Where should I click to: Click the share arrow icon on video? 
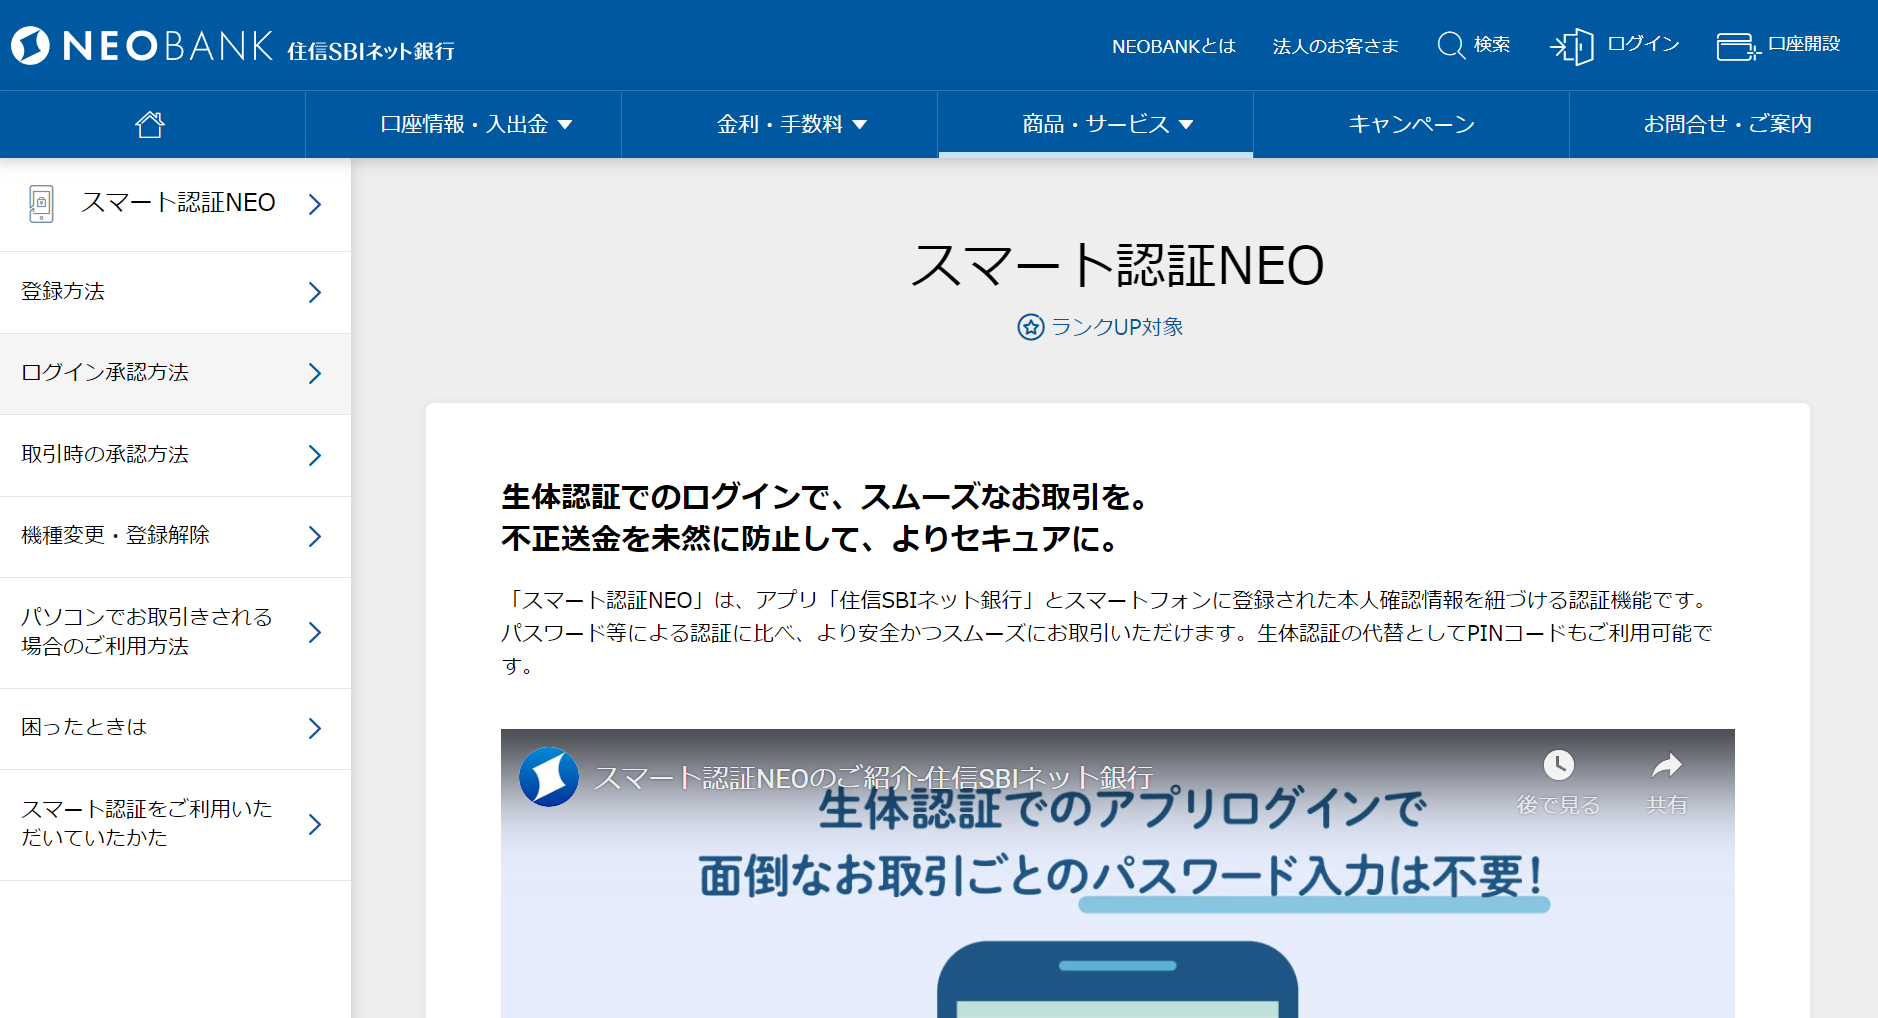coord(1666,765)
